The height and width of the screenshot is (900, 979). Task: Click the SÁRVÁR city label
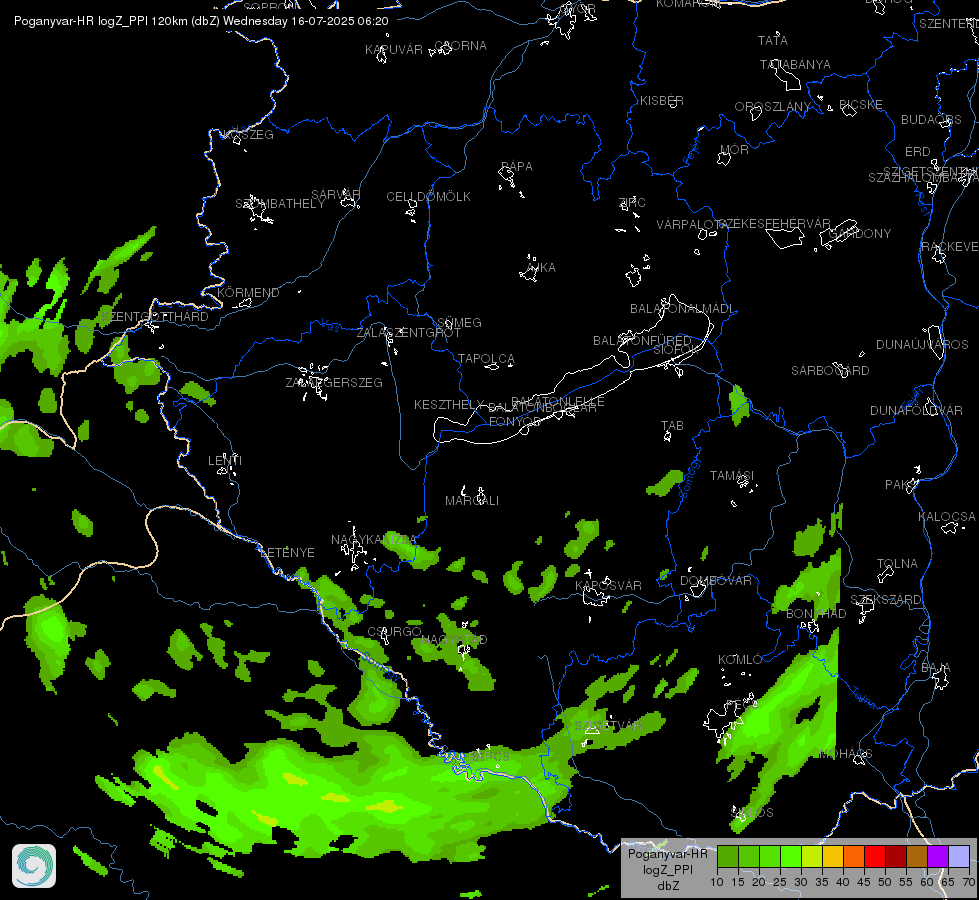[336, 195]
